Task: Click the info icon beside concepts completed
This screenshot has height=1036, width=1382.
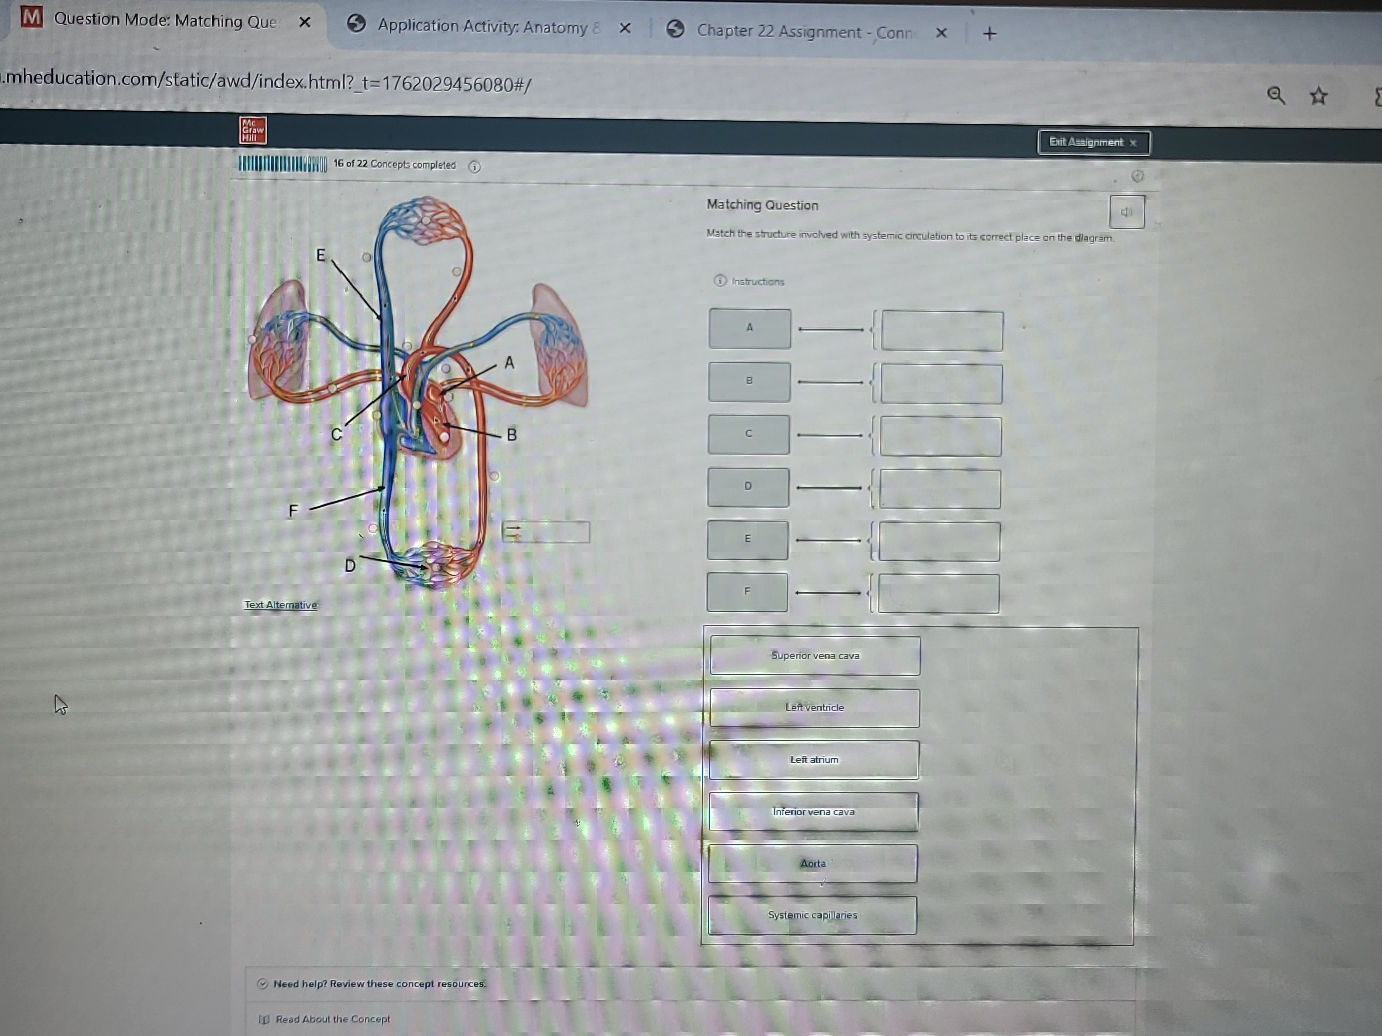Action: point(474,167)
